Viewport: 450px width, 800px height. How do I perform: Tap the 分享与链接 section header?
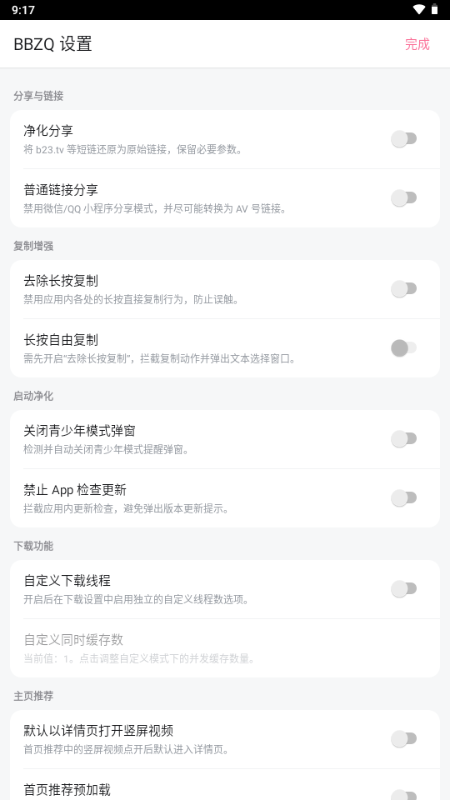[38, 96]
